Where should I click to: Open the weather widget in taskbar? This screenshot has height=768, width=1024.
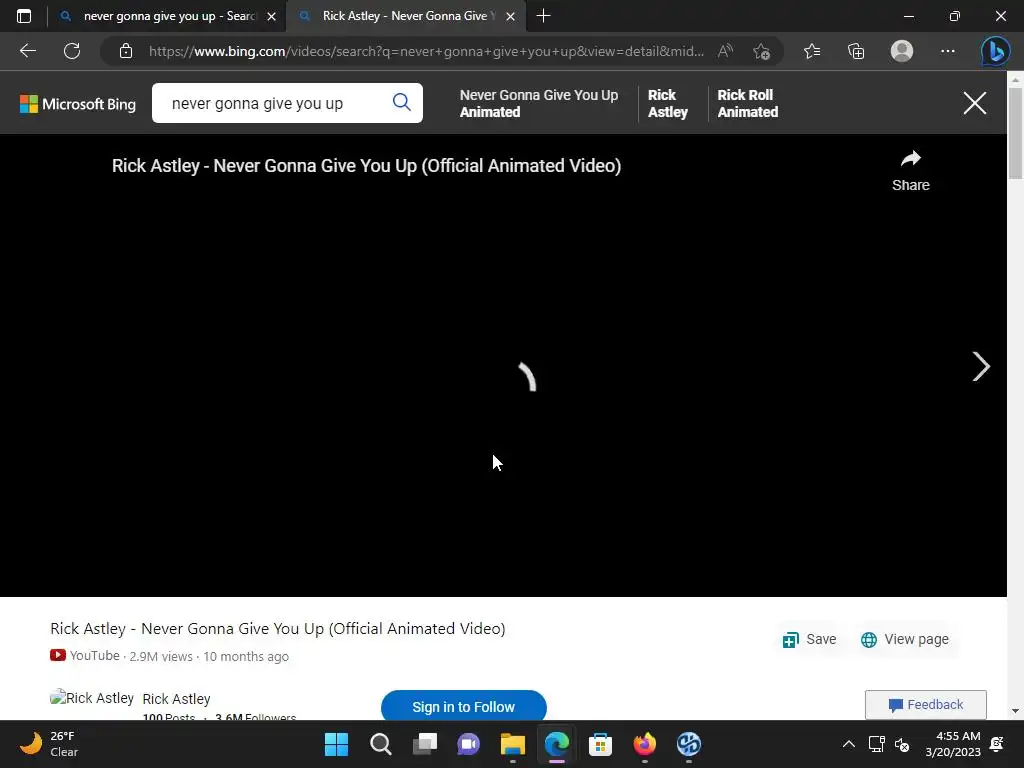[49, 744]
